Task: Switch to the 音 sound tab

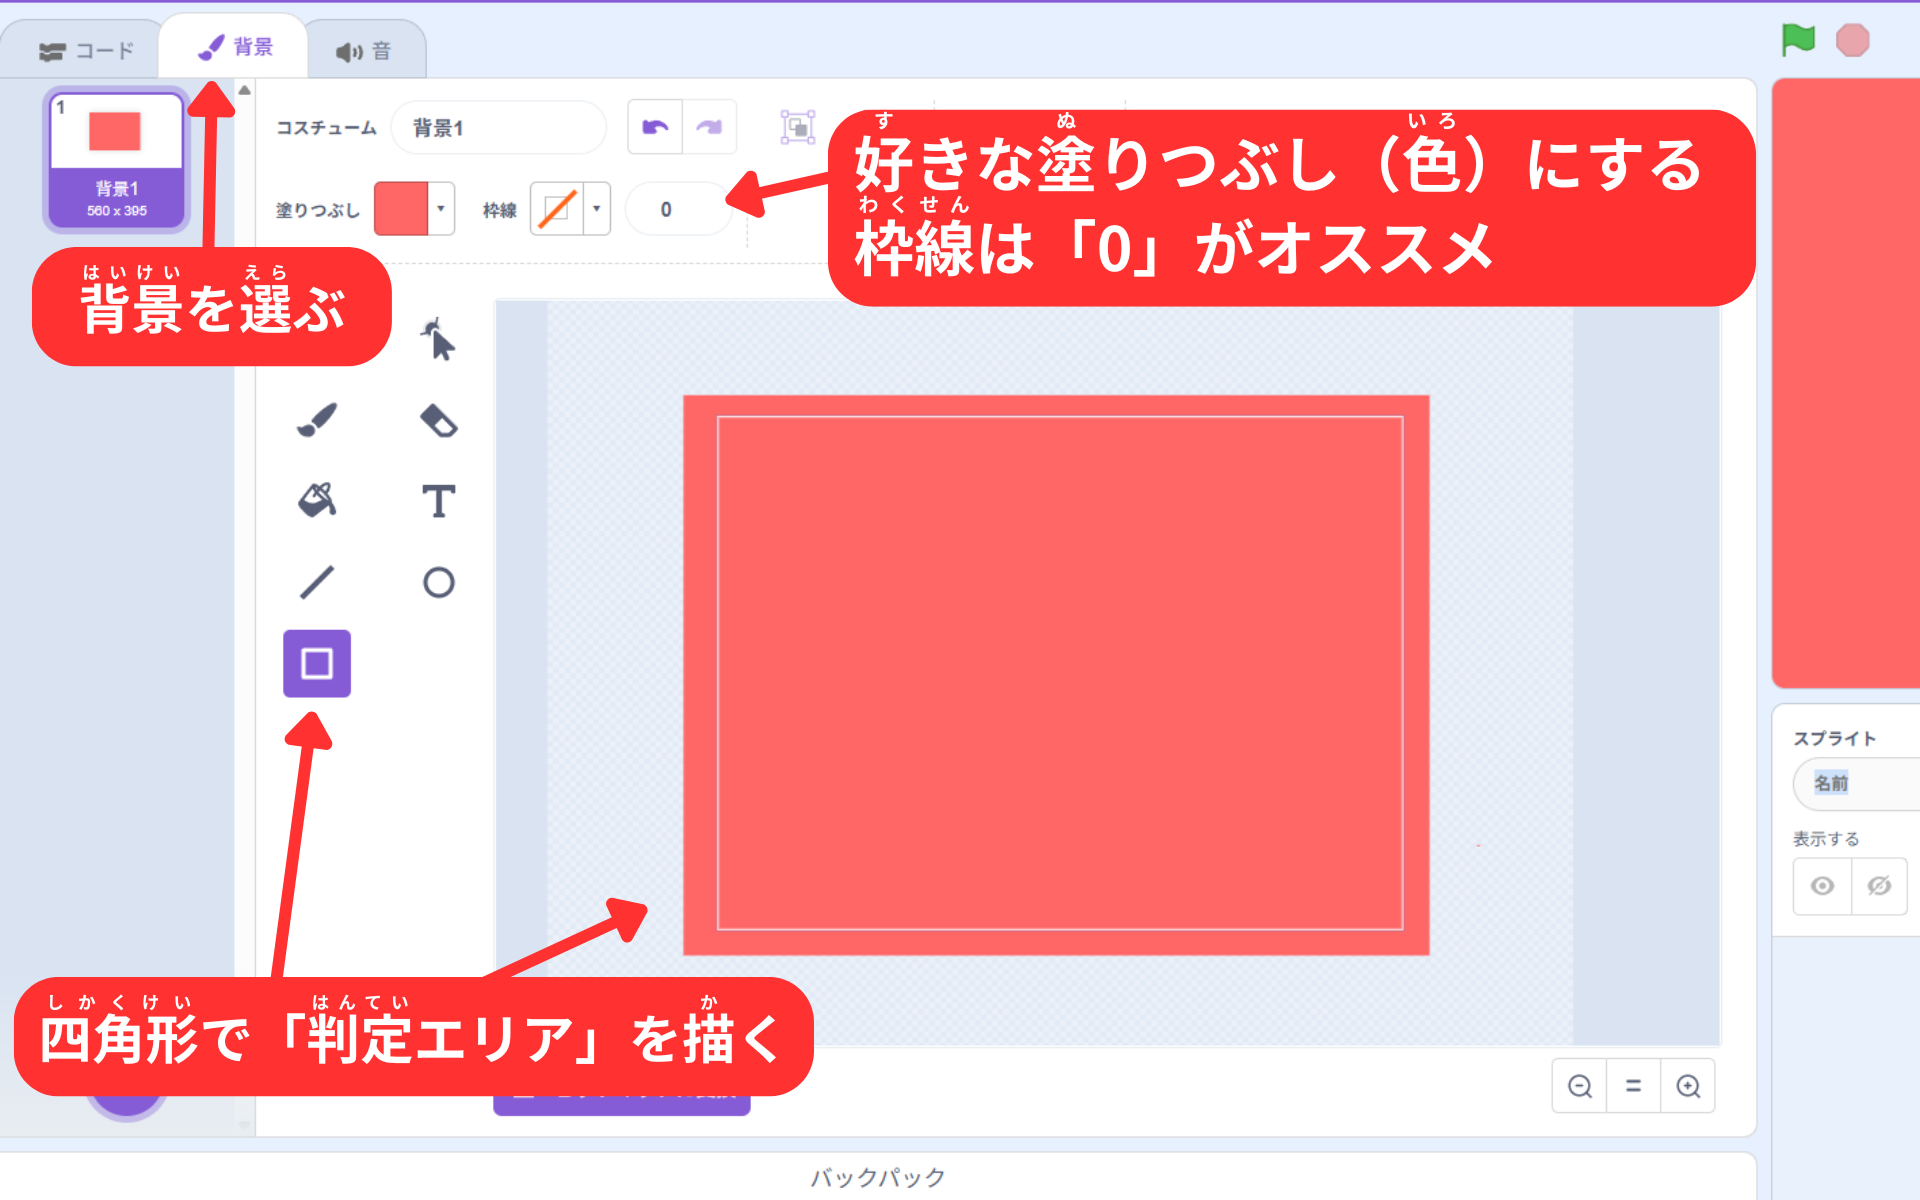Action: 364,51
